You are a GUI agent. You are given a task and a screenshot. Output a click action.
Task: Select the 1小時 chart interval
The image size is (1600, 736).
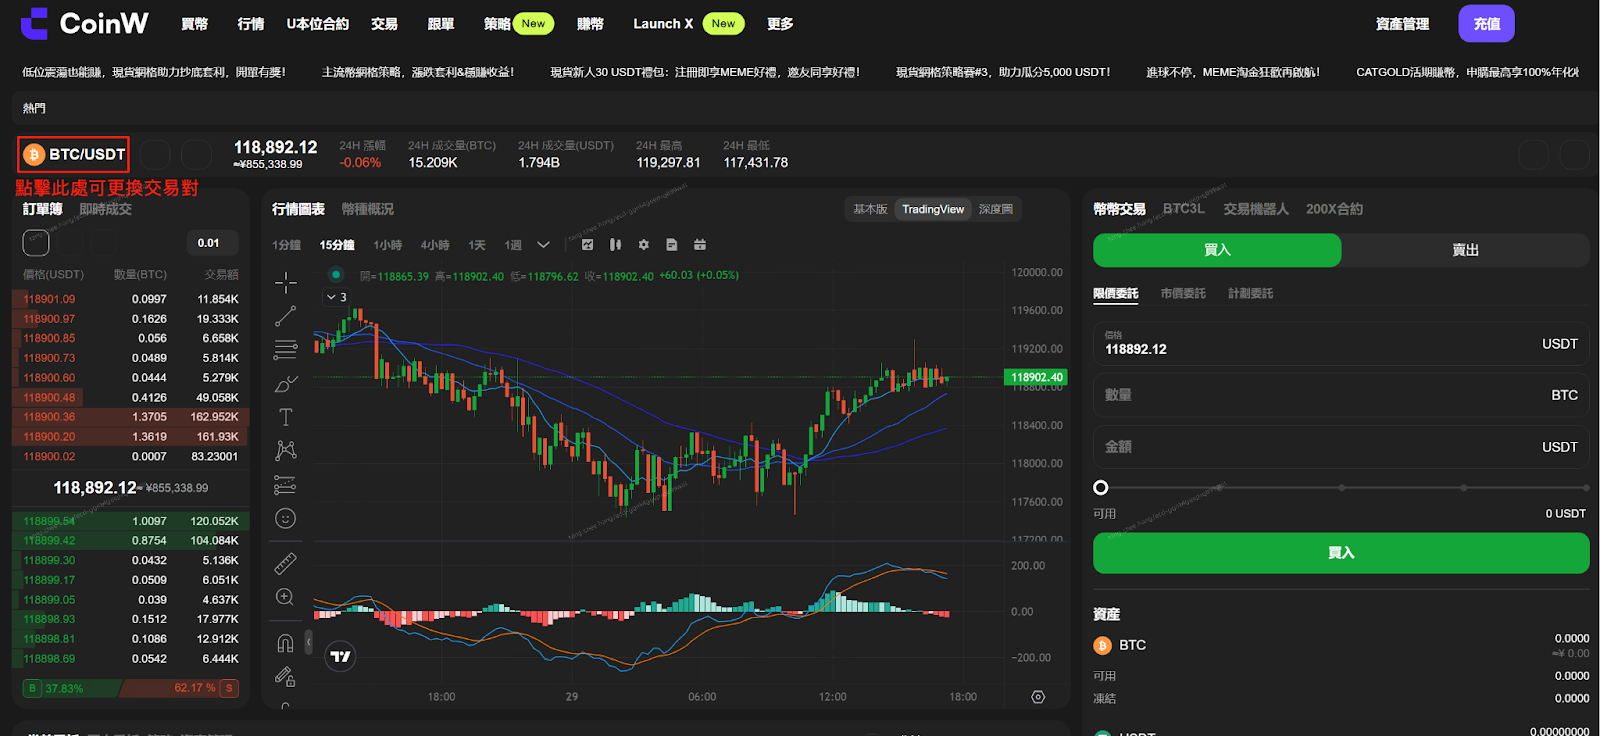[x=388, y=245]
